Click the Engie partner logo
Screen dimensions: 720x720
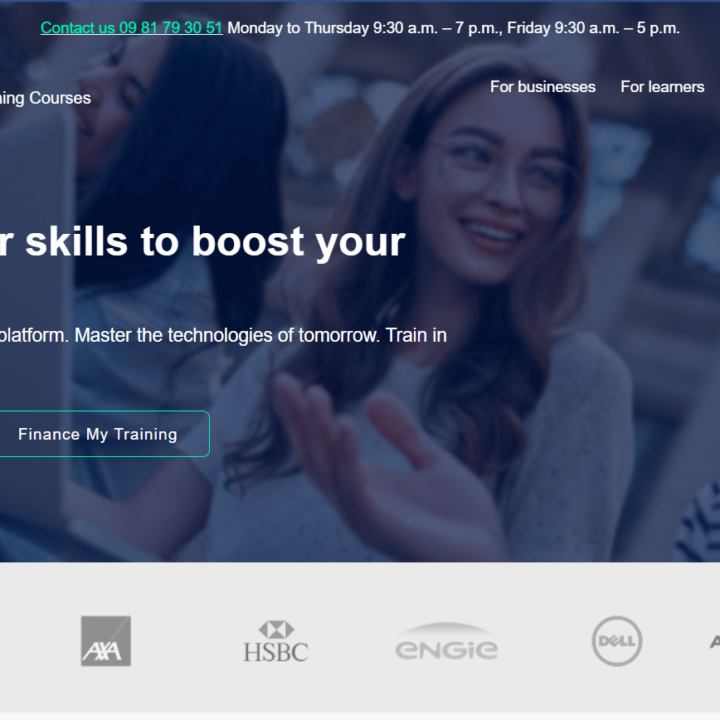[x=446, y=641]
